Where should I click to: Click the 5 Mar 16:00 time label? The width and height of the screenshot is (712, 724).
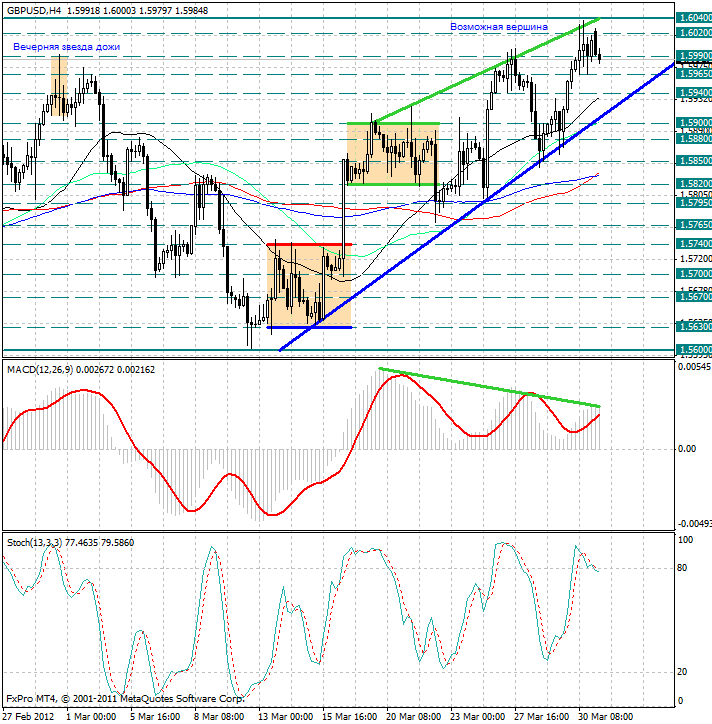click(155, 717)
